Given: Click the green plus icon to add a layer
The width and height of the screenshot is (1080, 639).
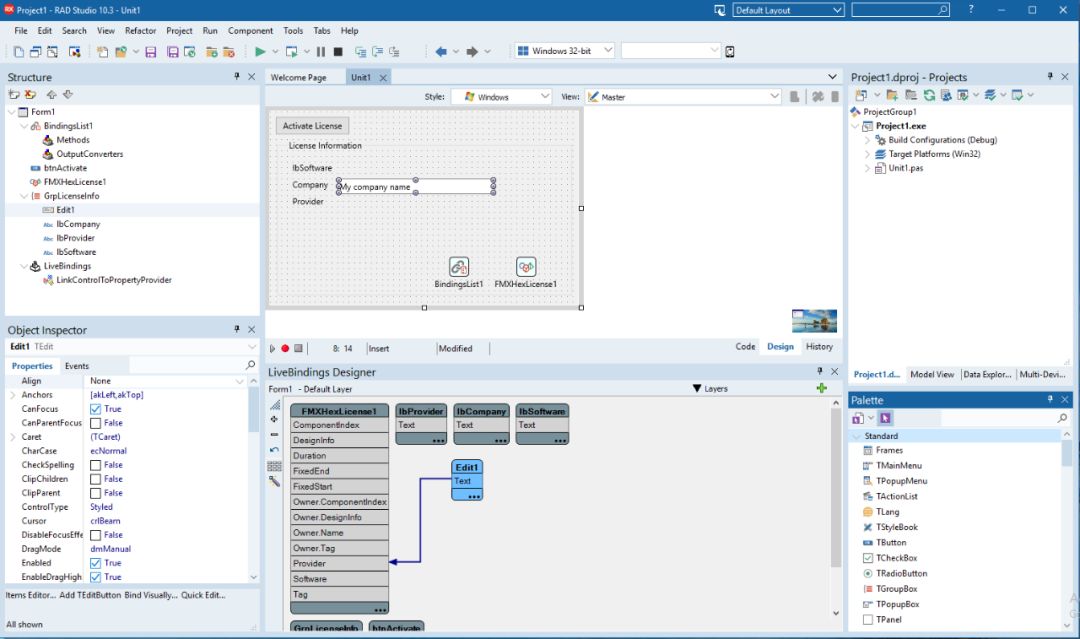Looking at the screenshot, I should [x=822, y=388].
